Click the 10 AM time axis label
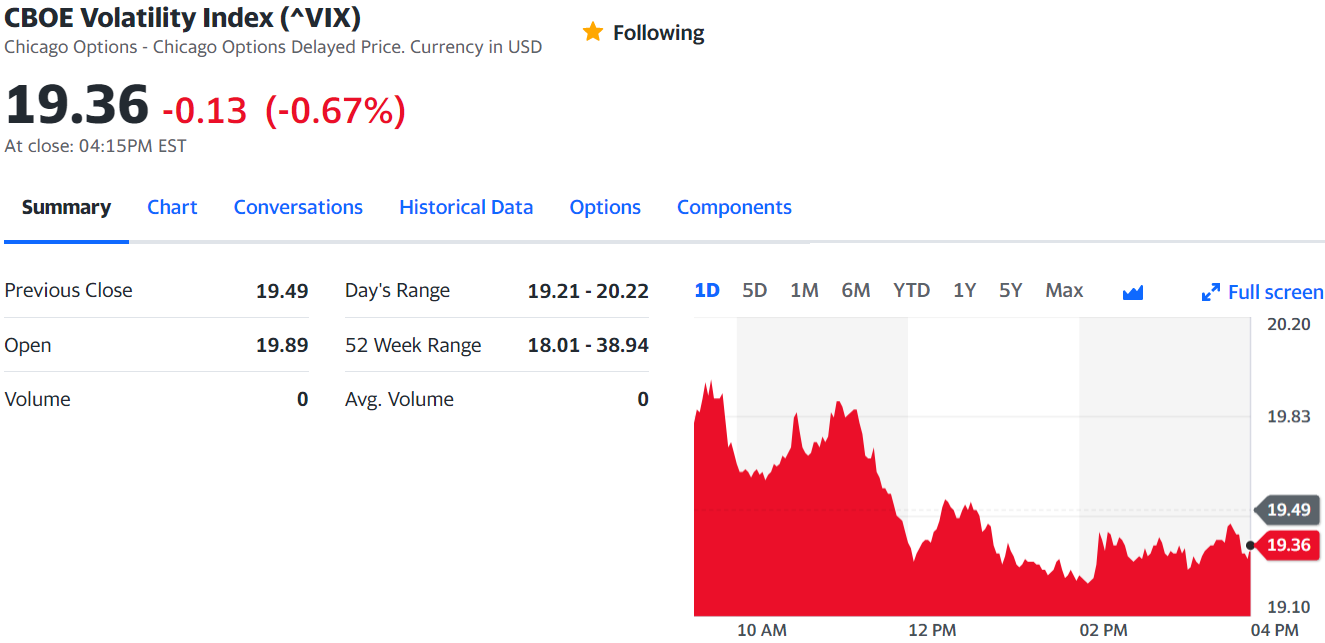 (x=762, y=630)
